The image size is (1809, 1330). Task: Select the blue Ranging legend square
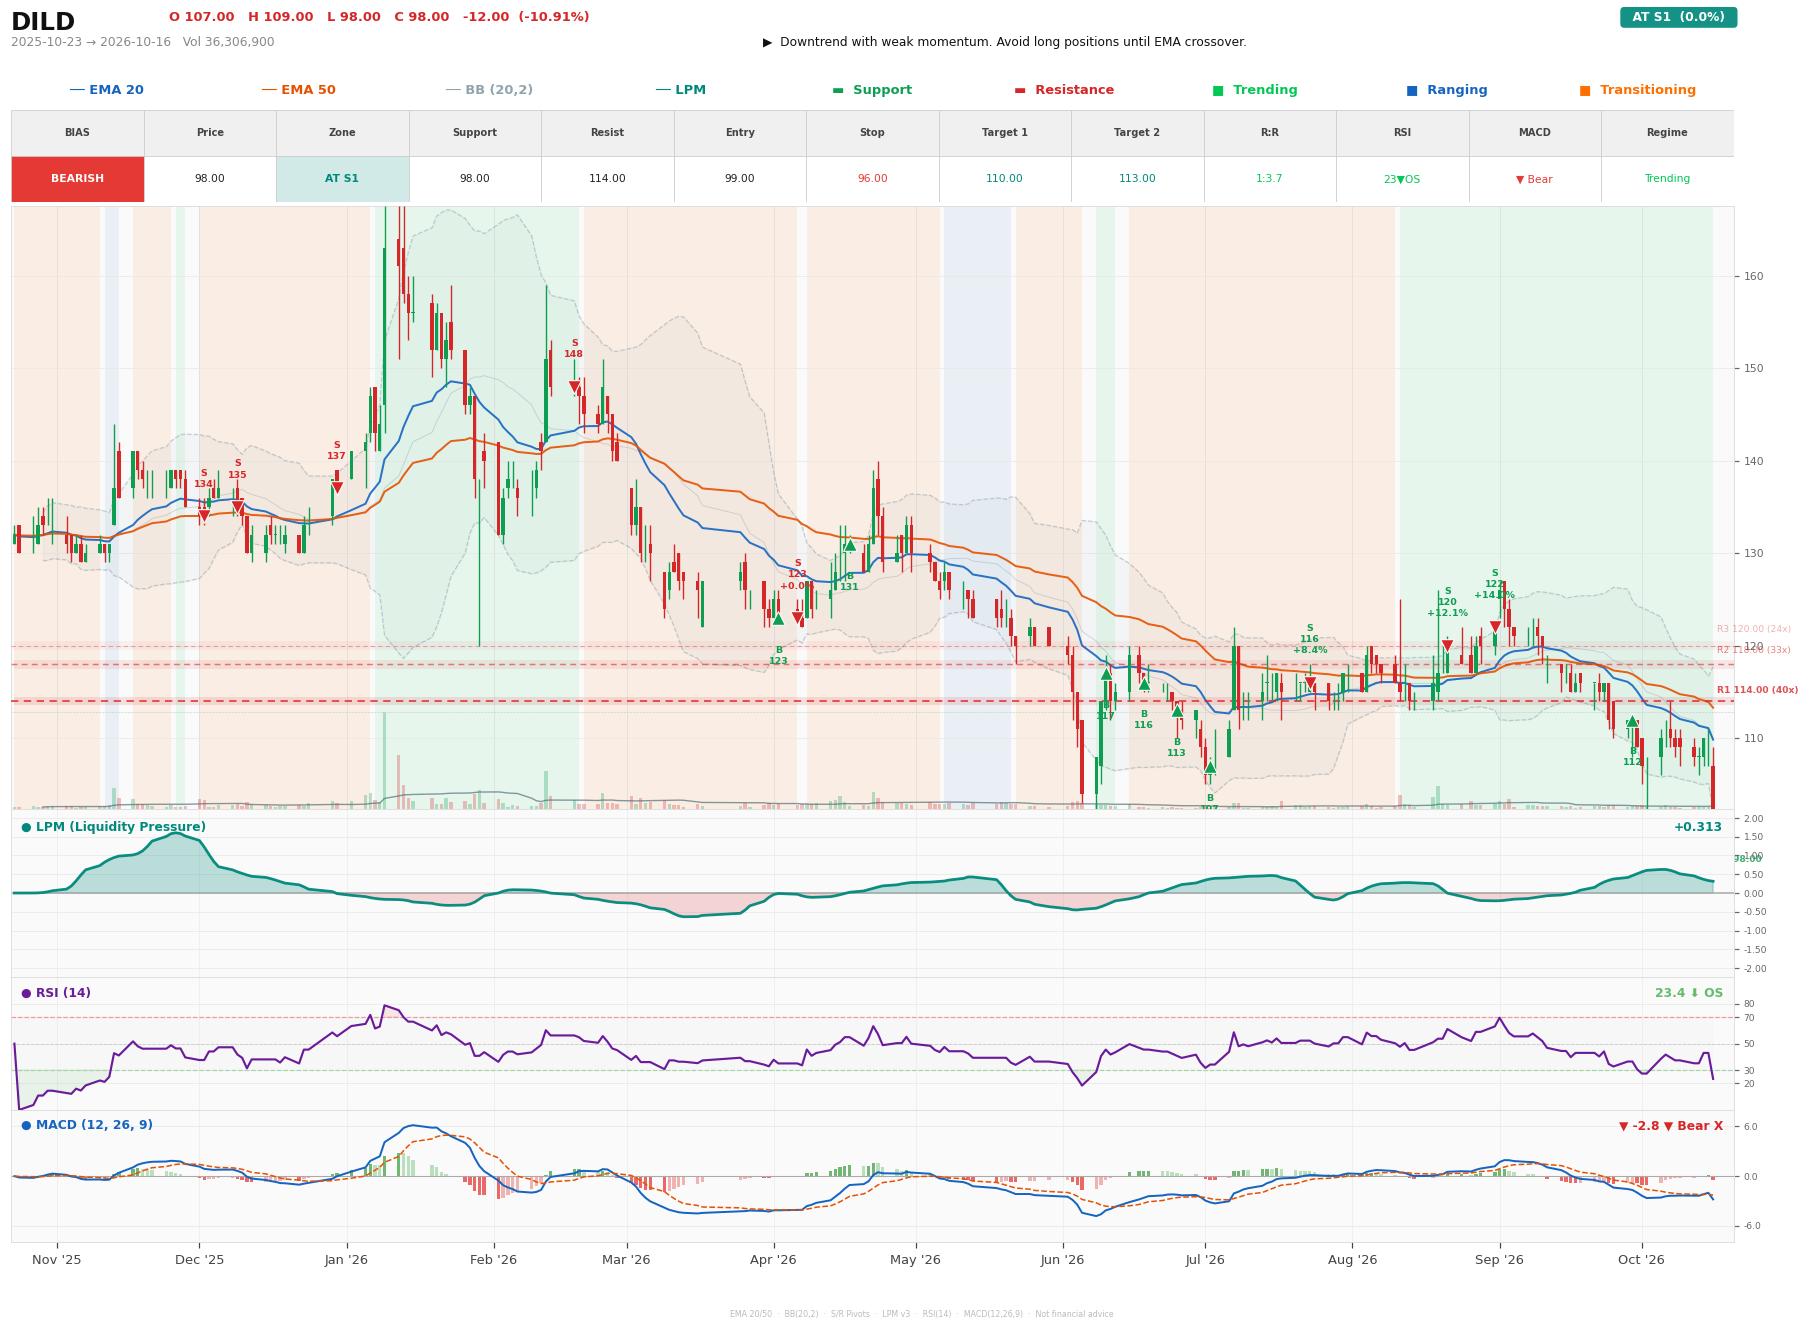[1412, 90]
